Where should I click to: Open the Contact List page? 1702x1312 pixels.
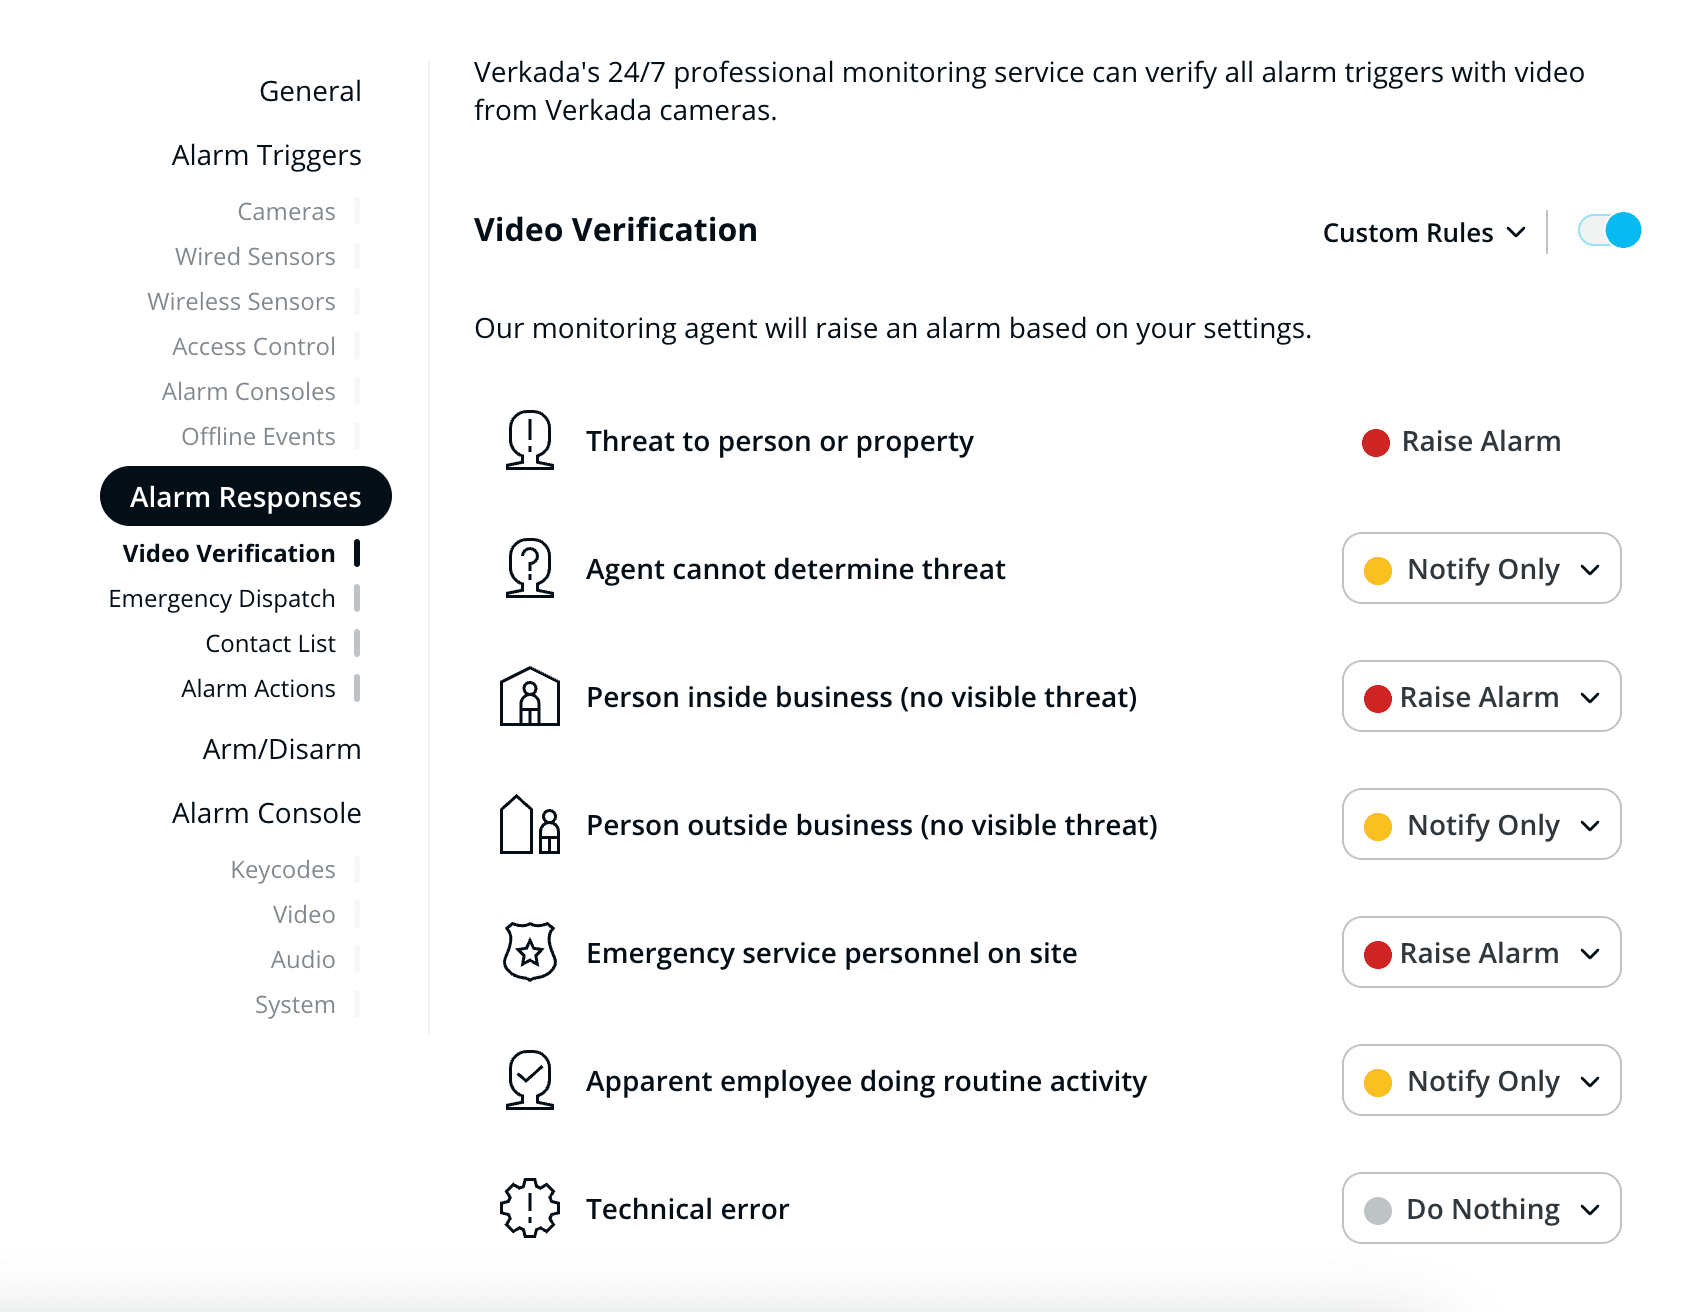270,643
